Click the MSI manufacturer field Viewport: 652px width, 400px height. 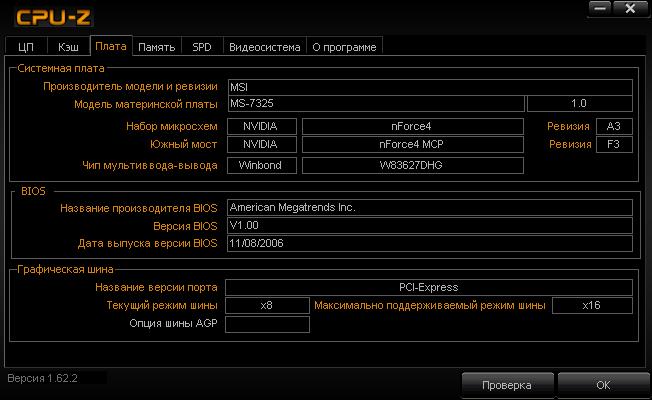pos(430,87)
